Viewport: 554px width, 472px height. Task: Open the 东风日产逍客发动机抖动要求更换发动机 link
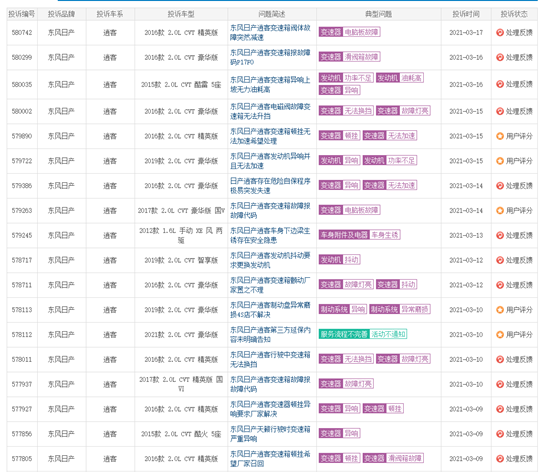(270, 260)
